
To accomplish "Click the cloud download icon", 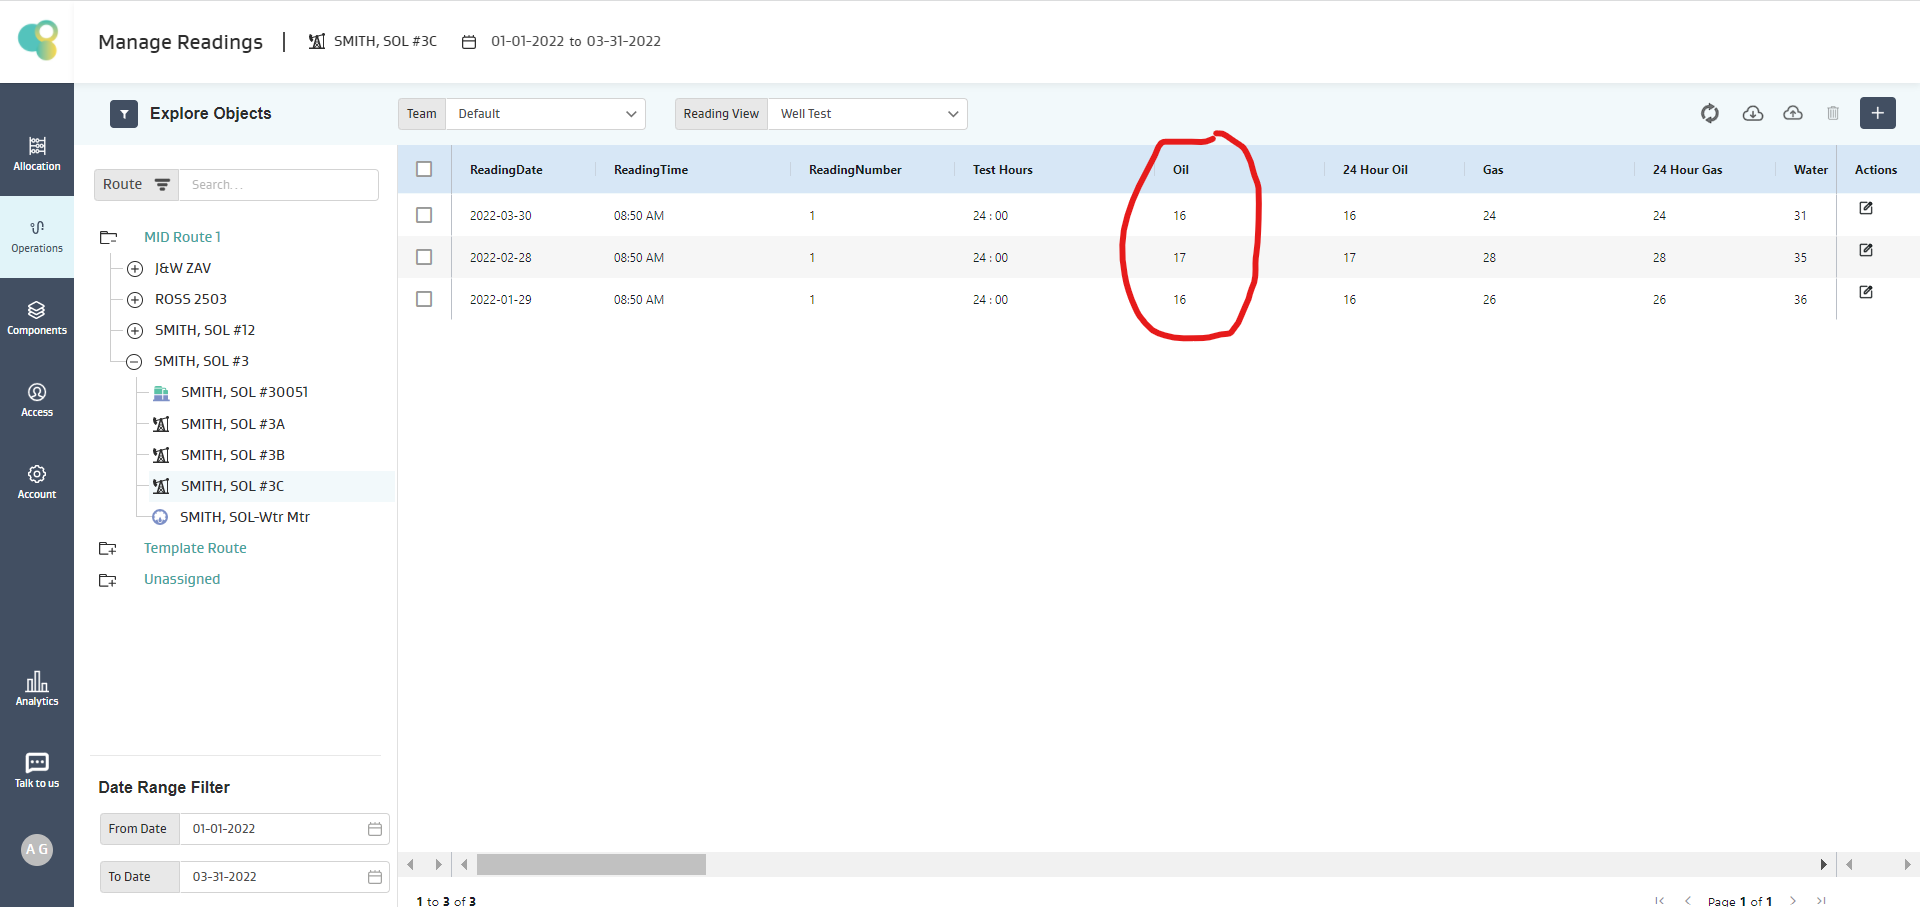I will coord(1752,114).
